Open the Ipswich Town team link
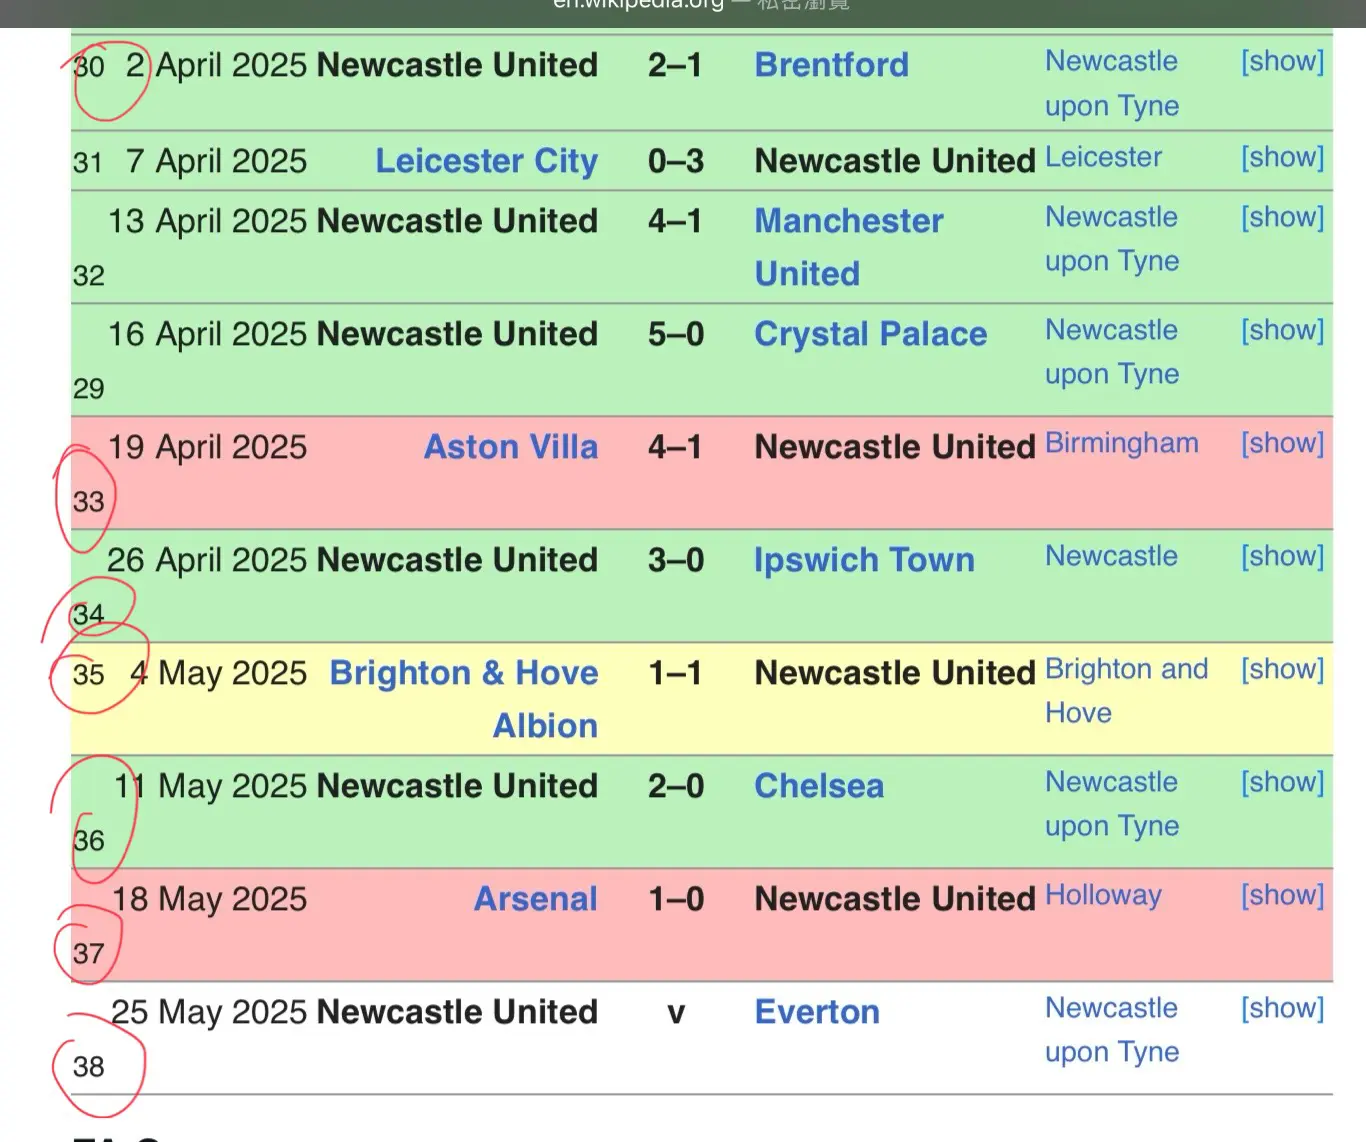This screenshot has width=1366, height=1142. click(x=864, y=560)
